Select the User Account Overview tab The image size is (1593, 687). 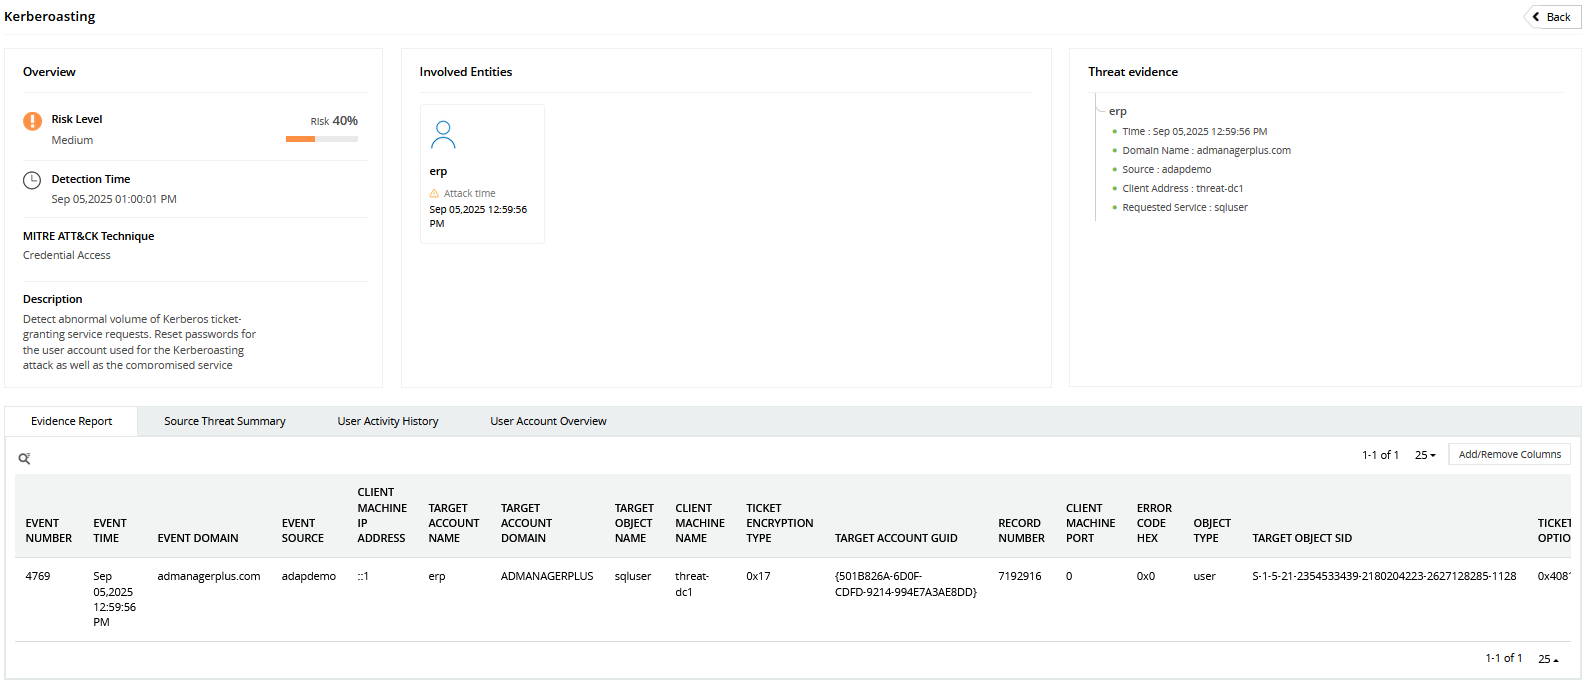[548, 421]
